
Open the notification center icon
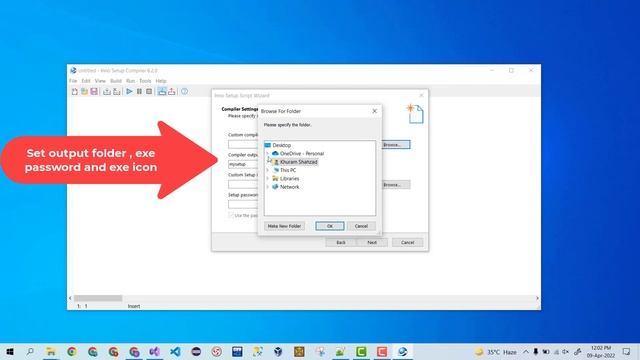click(627, 352)
